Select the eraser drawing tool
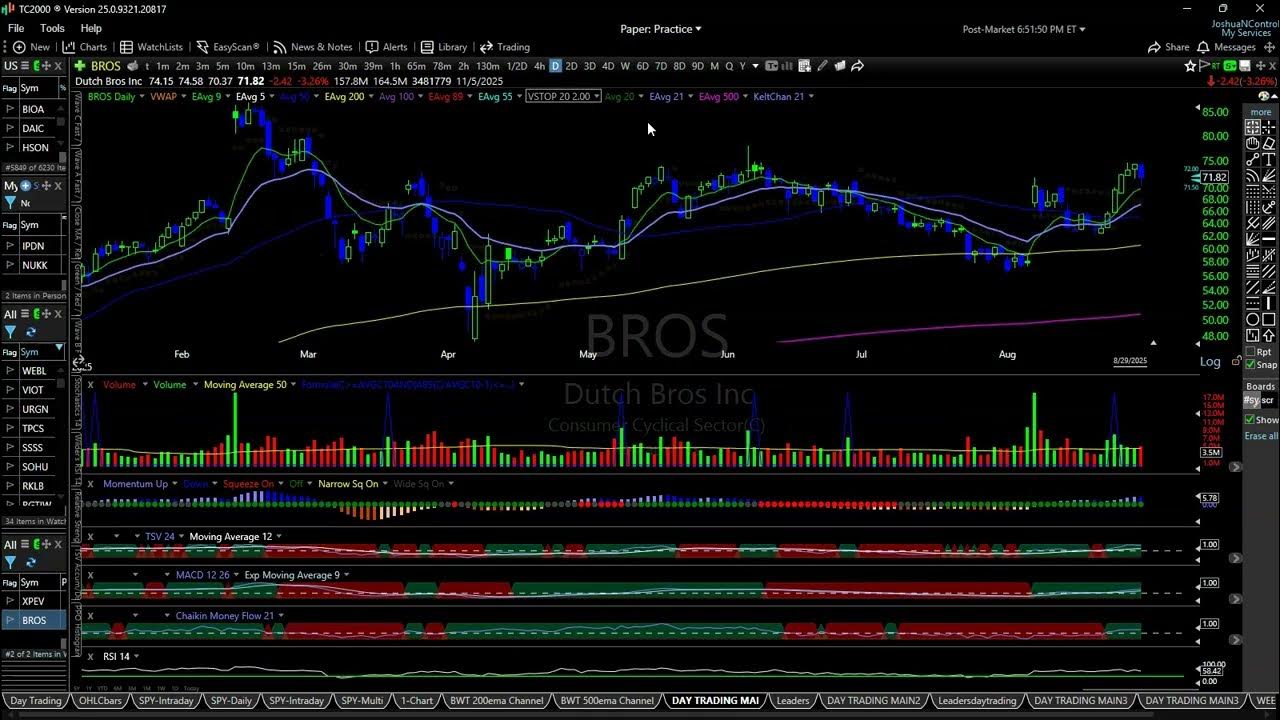 coord(1269,144)
